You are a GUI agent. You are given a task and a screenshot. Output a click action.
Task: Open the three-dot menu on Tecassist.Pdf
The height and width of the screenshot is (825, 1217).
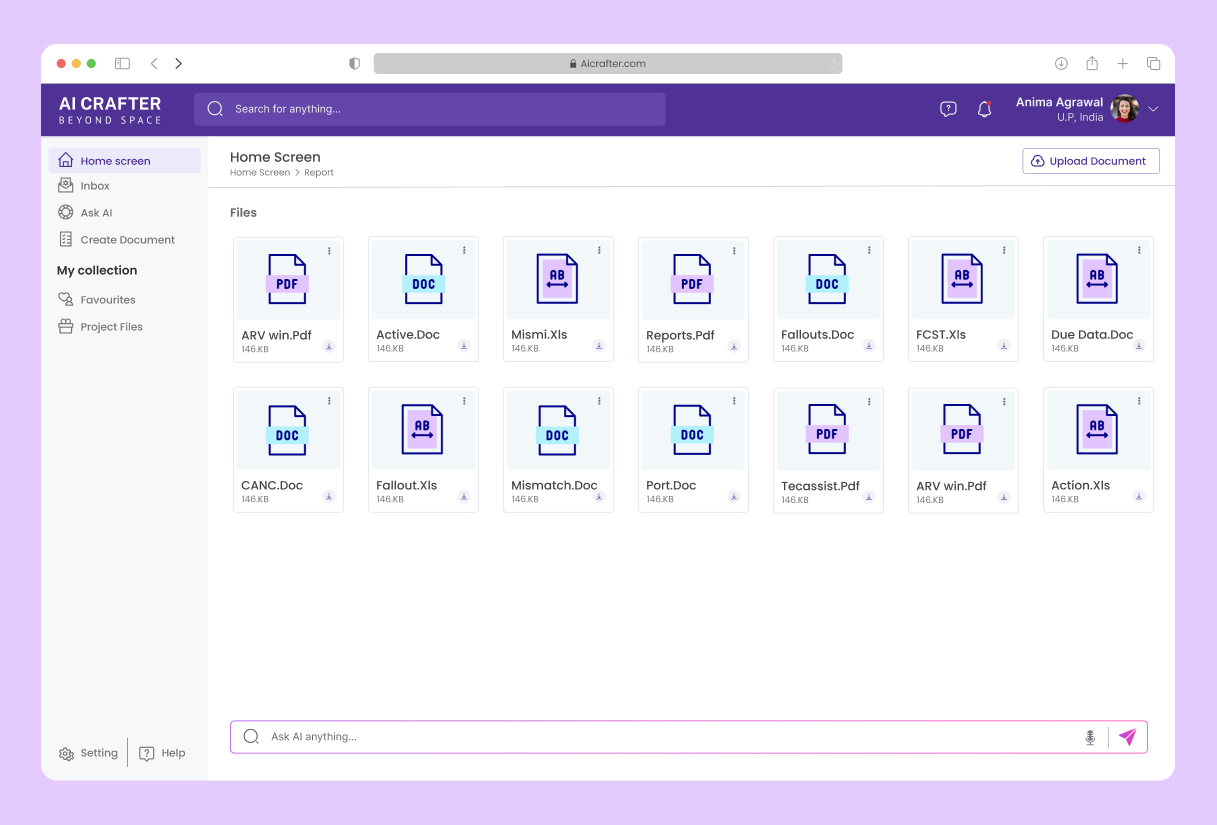868,399
